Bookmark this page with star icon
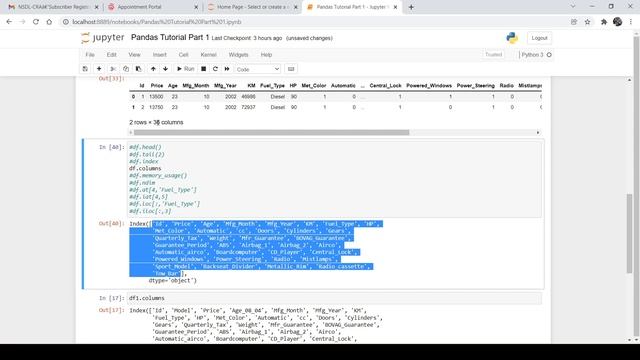This screenshot has width=640, height=360. pyautogui.click(x=587, y=22)
